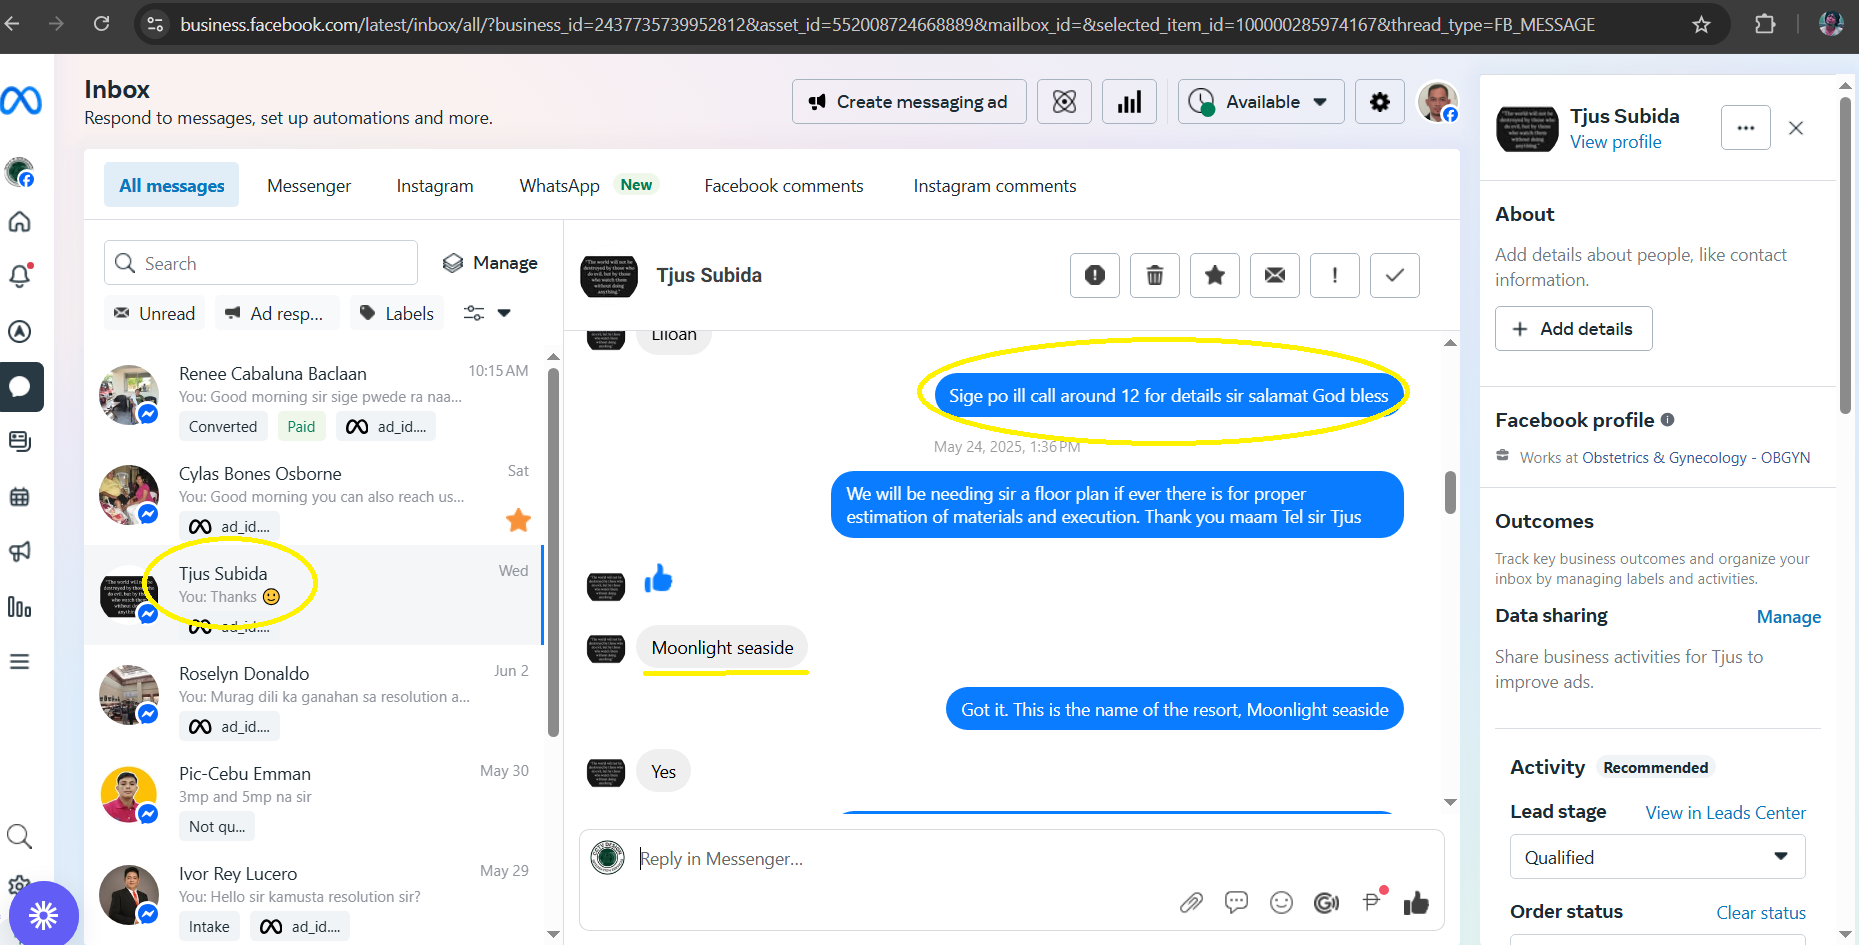Open saved replies speech bubble icon

pos(1237,903)
